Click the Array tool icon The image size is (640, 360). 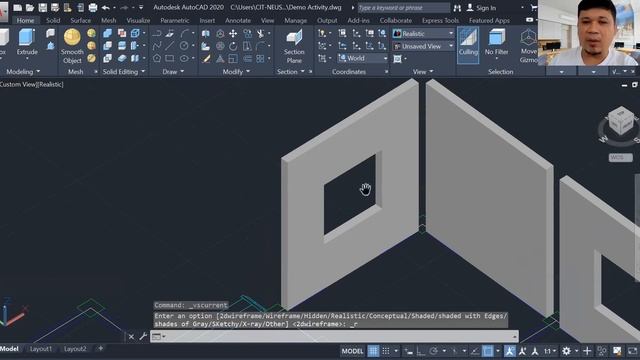[260, 59]
